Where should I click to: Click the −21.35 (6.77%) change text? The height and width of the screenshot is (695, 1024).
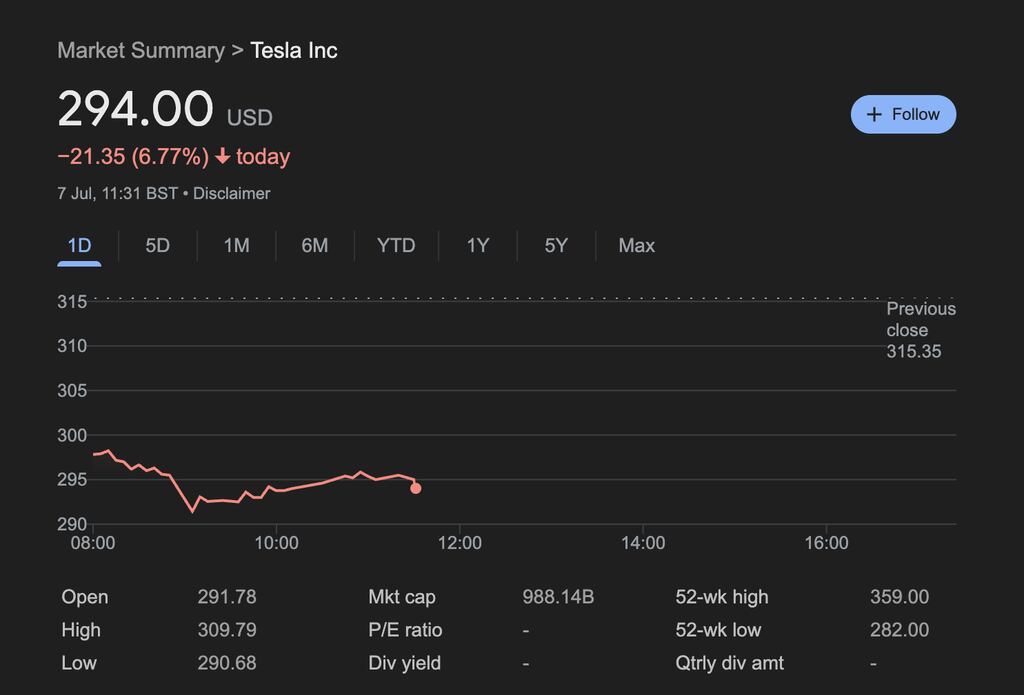point(133,157)
